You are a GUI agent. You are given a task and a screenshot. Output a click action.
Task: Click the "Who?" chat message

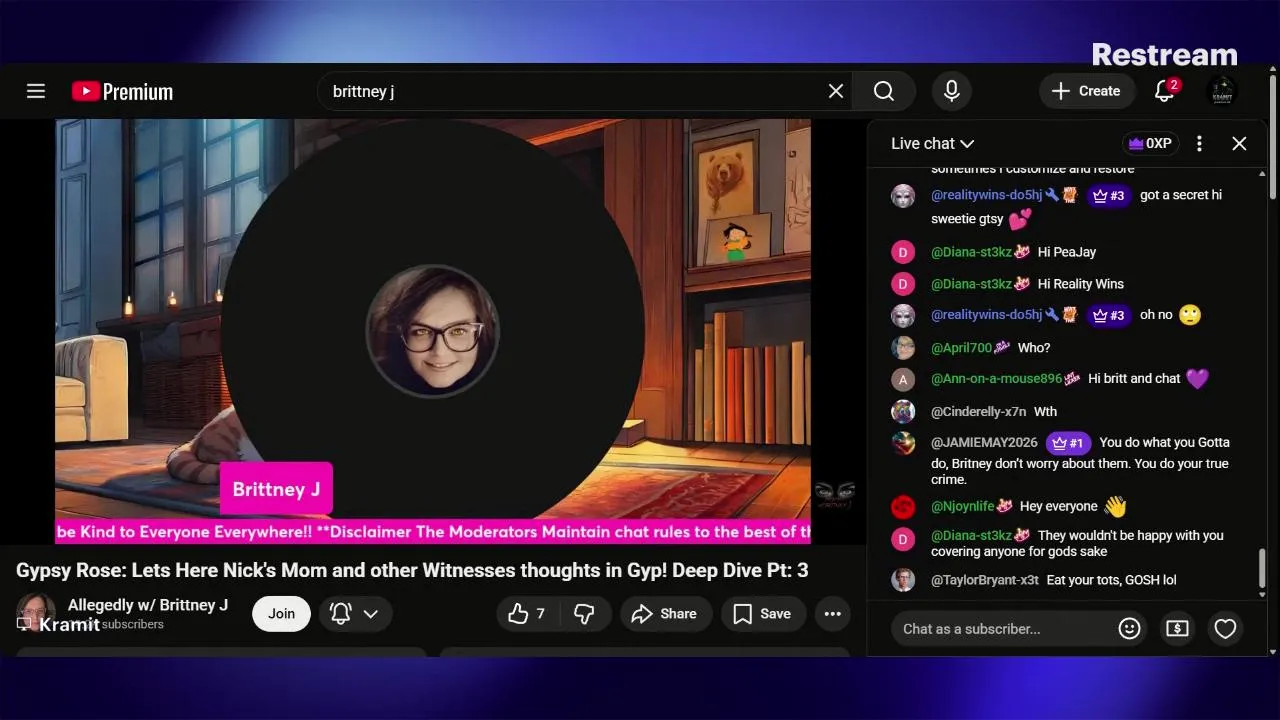click(1034, 348)
